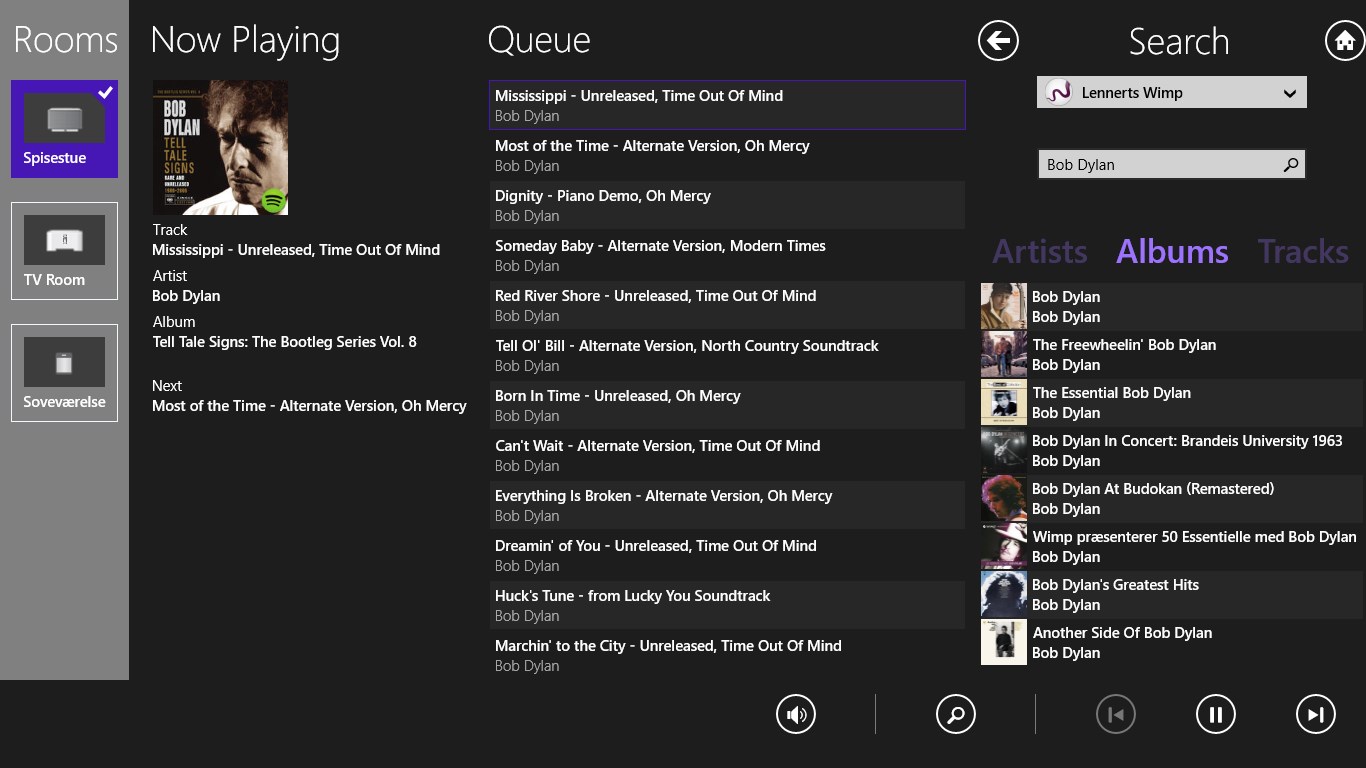The image size is (1366, 768).
Task: Expand the music service selector chevron
Action: 1291,92
